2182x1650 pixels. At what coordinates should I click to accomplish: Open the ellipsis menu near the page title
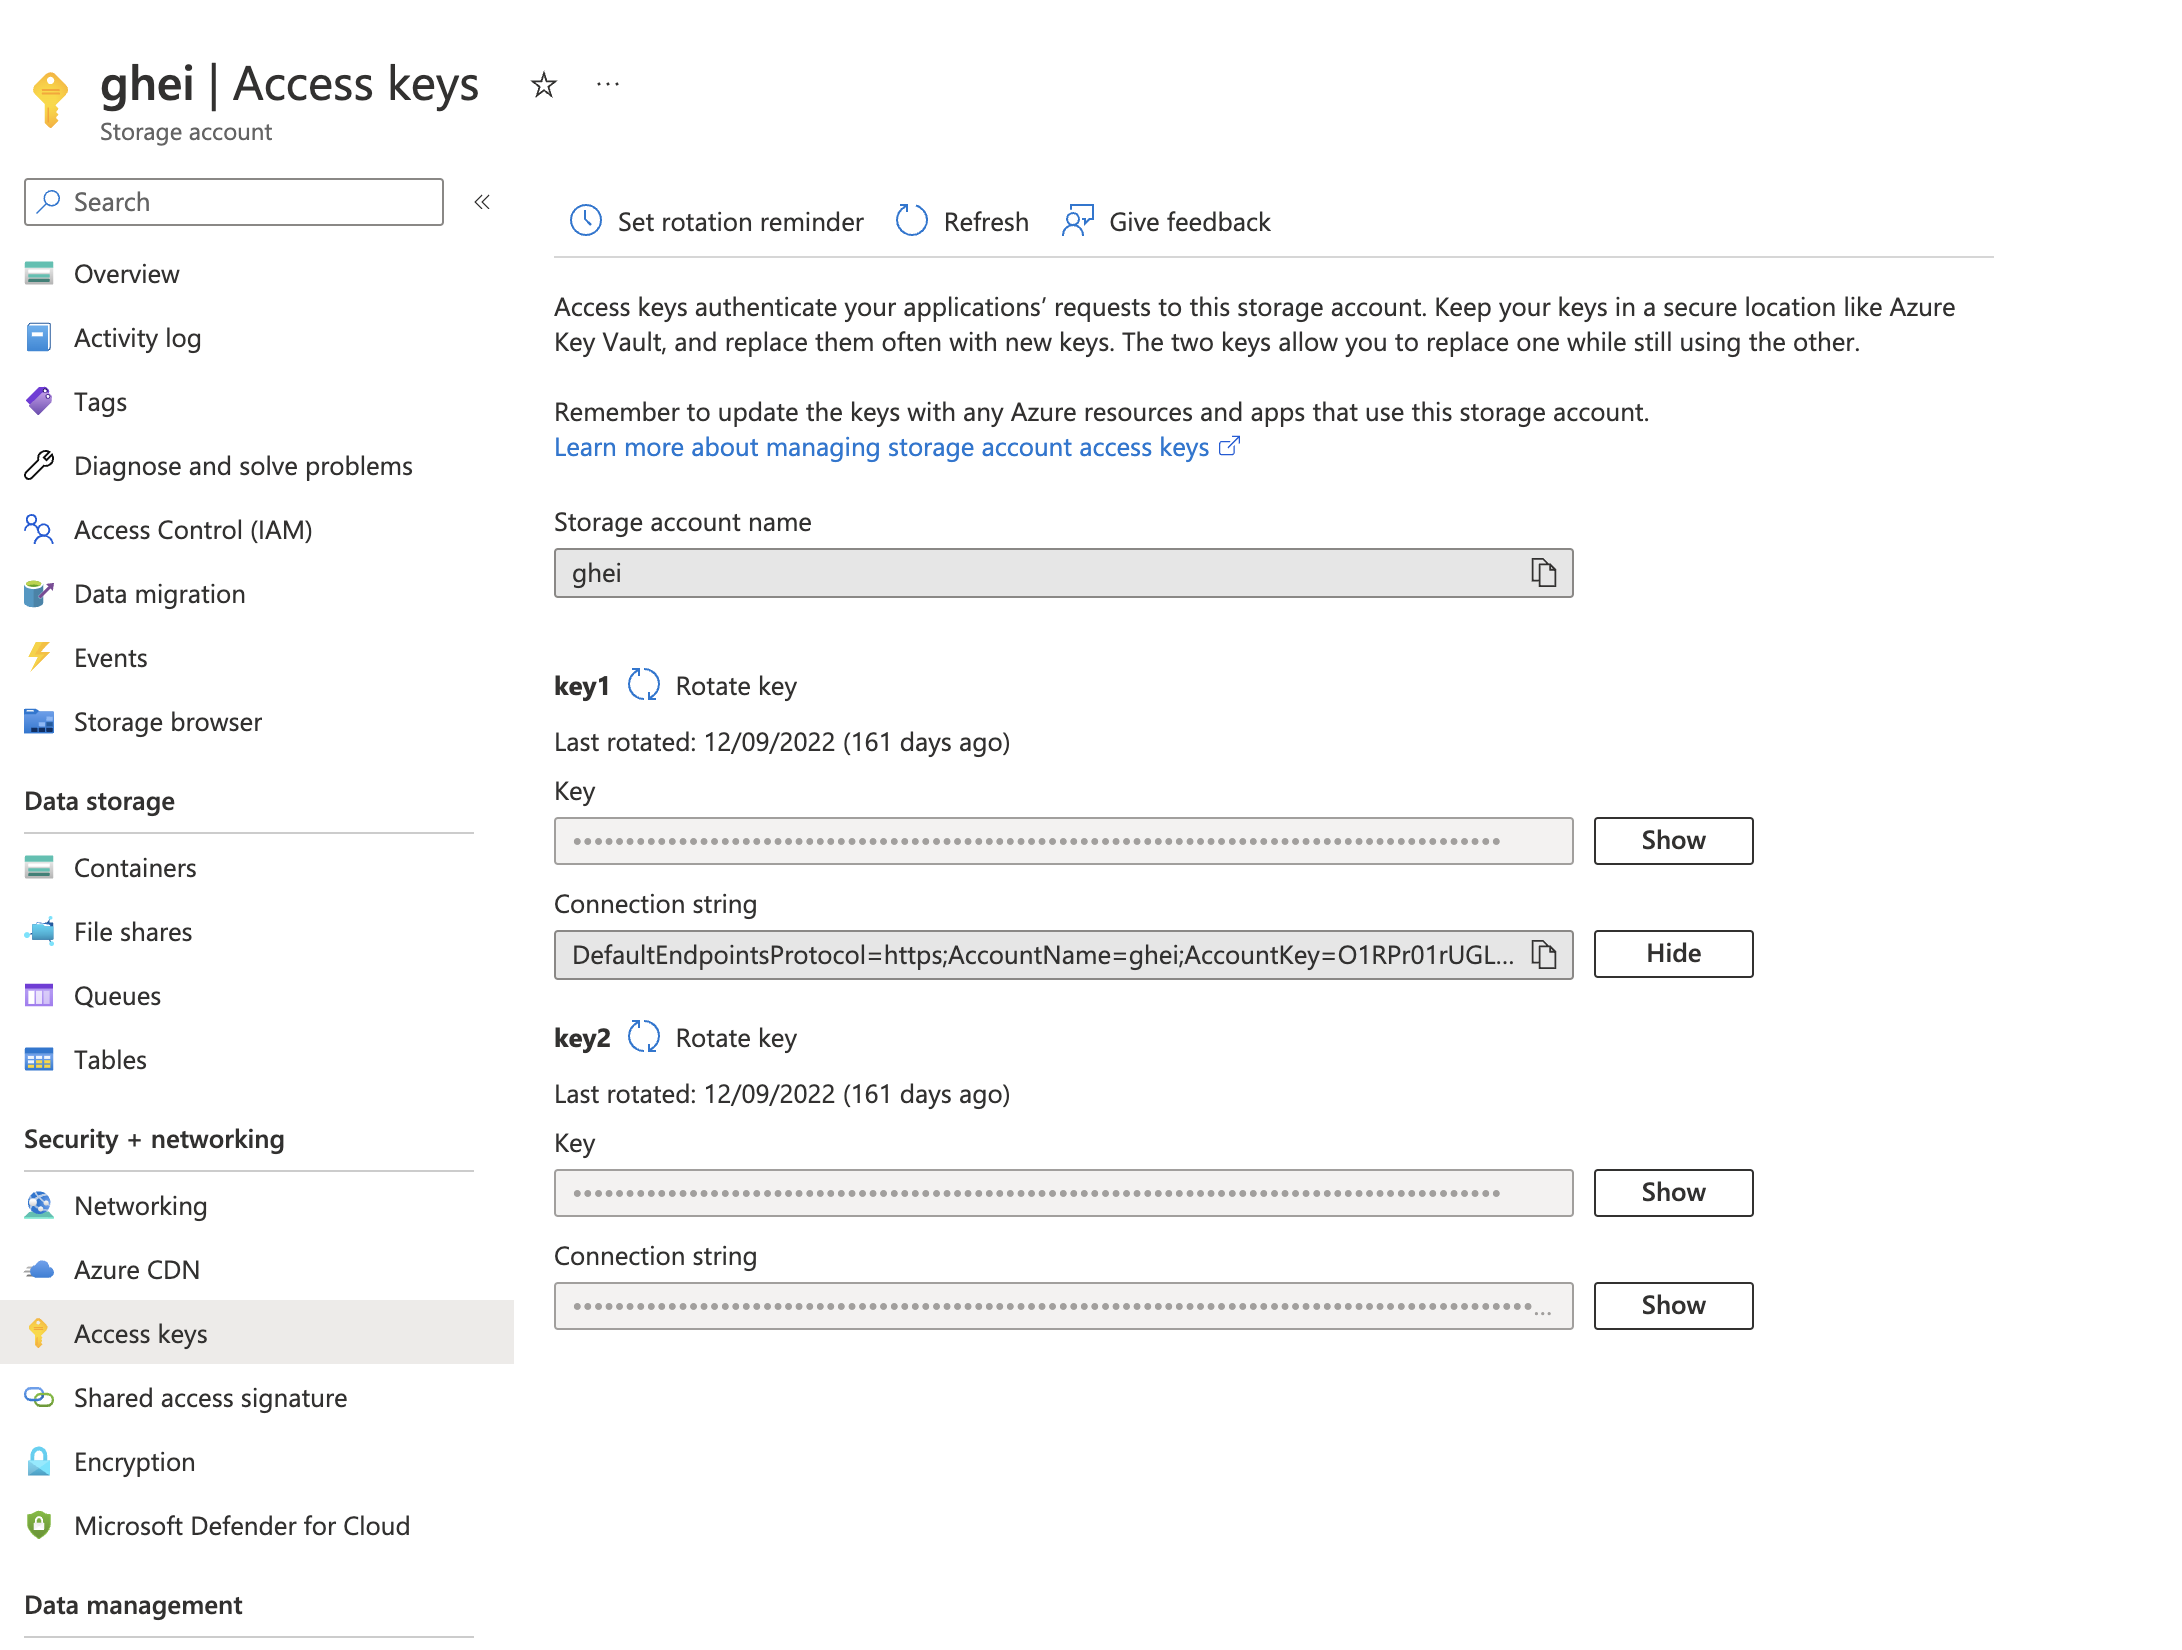(608, 85)
